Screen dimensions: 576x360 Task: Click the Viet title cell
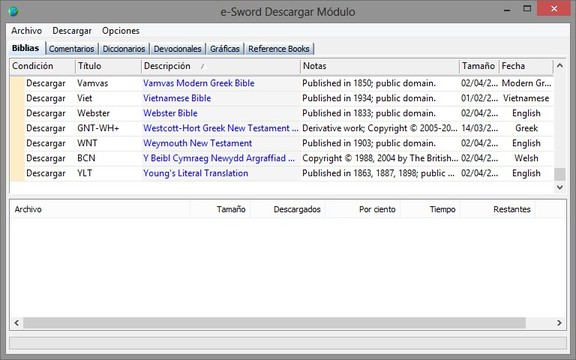pyautogui.click(x=84, y=98)
